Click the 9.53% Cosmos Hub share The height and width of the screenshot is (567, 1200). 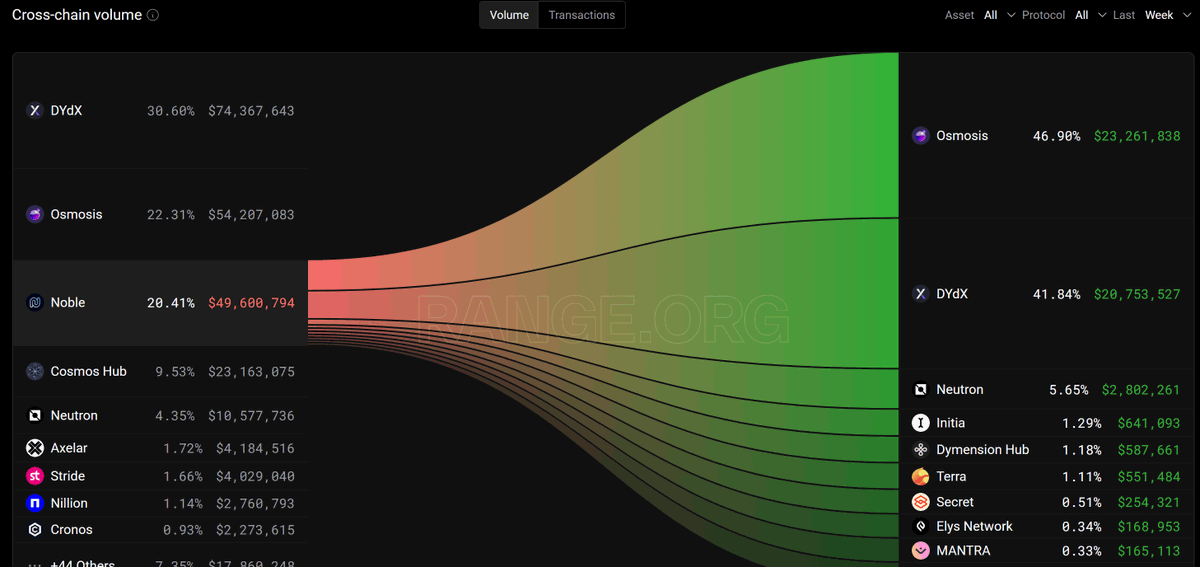(x=175, y=372)
